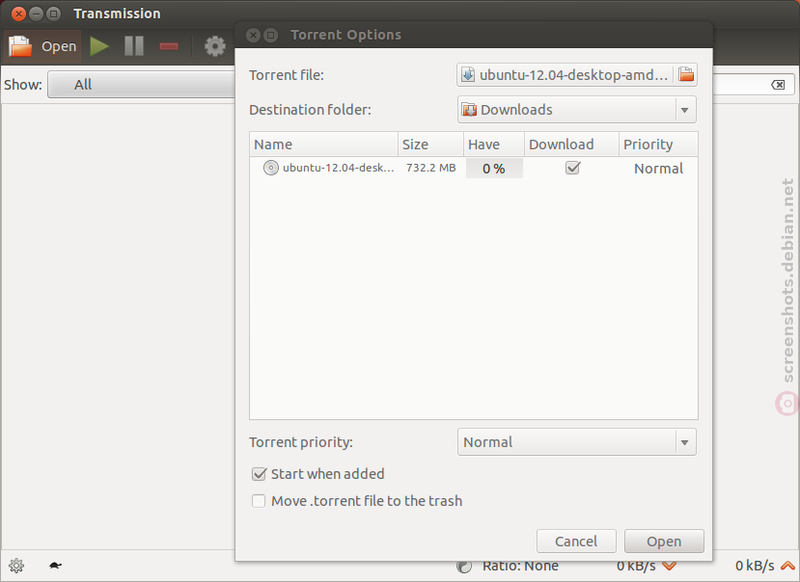Viewport: 800px width, 582px height.
Task: Click the Download column header
Action: [x=571, y=144]
